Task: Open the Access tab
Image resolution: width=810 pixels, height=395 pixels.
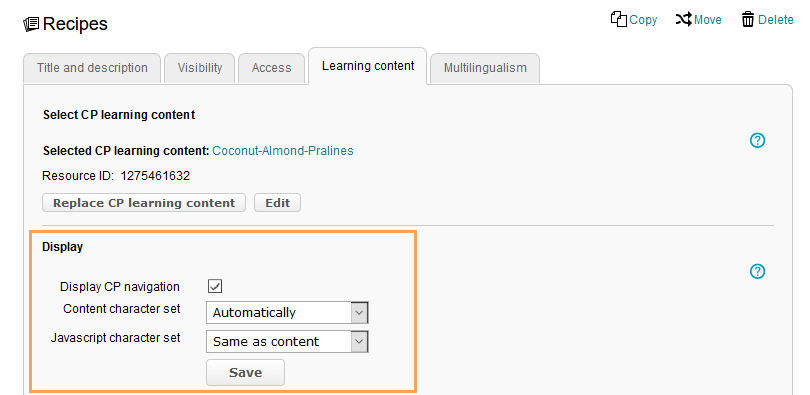Action: [x=271, y=68]
